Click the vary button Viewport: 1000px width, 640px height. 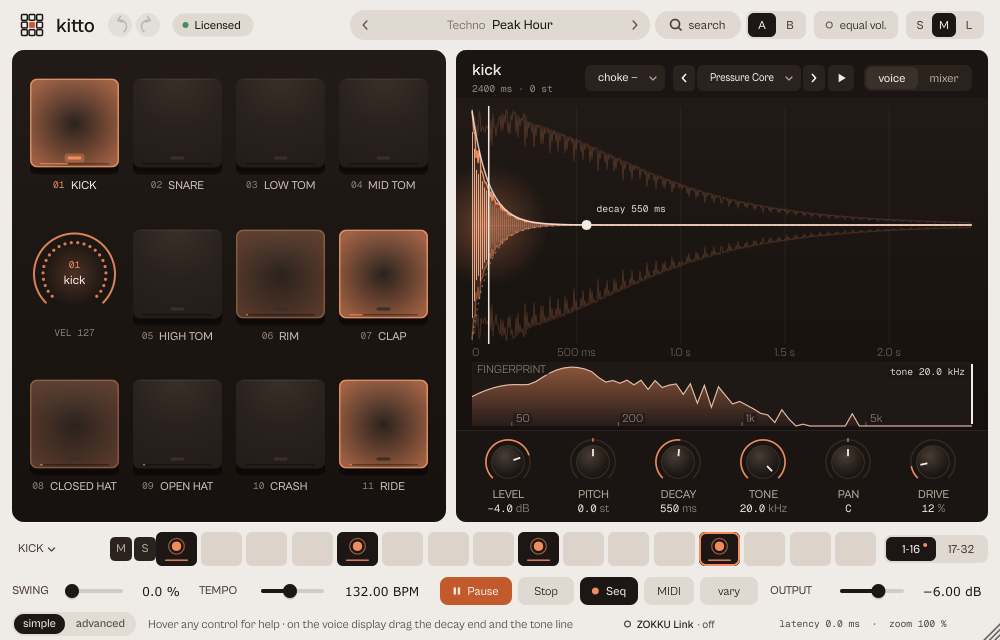tap(729, 591)
